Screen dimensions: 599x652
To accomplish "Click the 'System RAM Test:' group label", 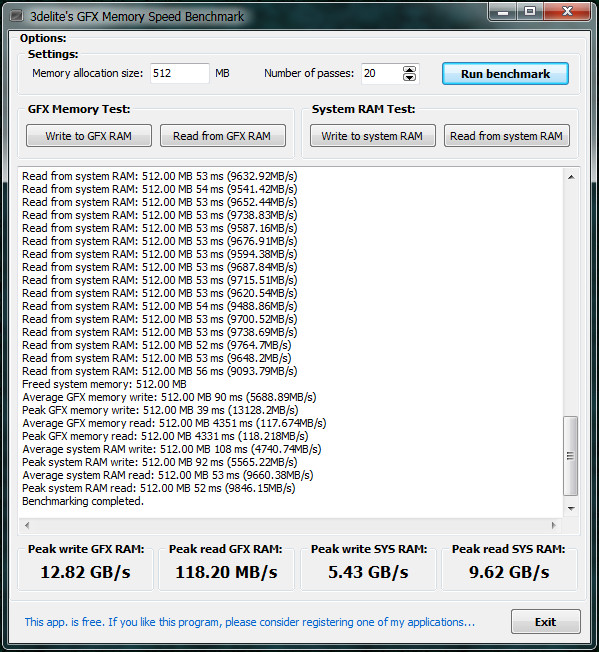I will (364, 109).
